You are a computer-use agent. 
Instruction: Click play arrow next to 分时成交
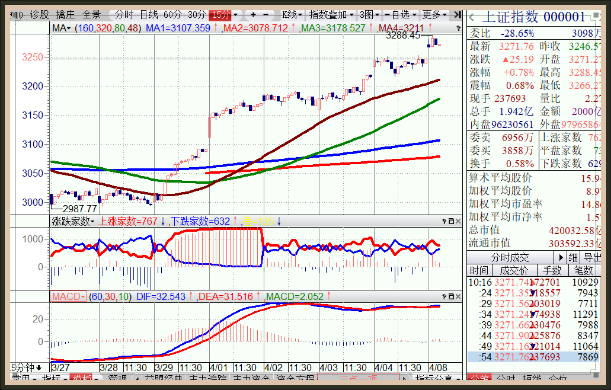(x=560, y=258)
